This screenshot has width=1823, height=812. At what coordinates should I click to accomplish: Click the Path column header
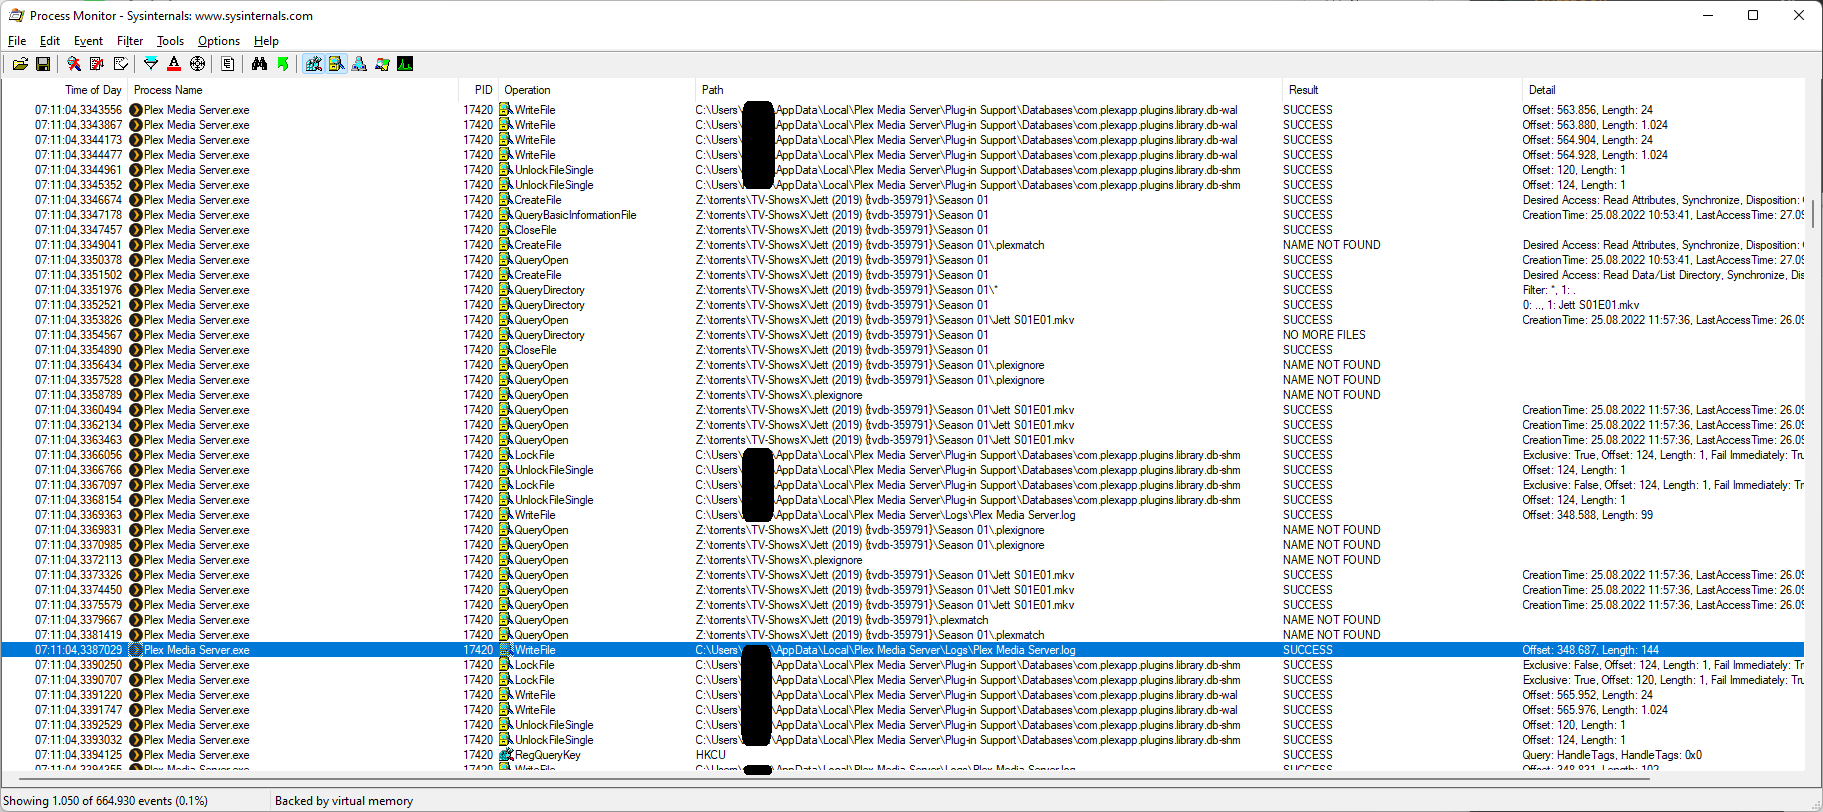coord(989,90)
